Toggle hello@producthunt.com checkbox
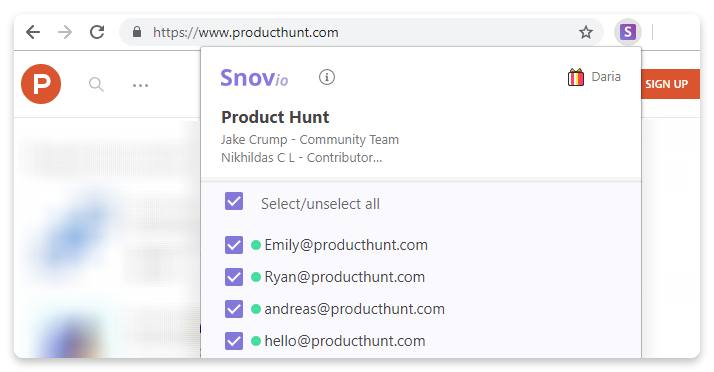The image size is (714, 372). tap(234, 341)
